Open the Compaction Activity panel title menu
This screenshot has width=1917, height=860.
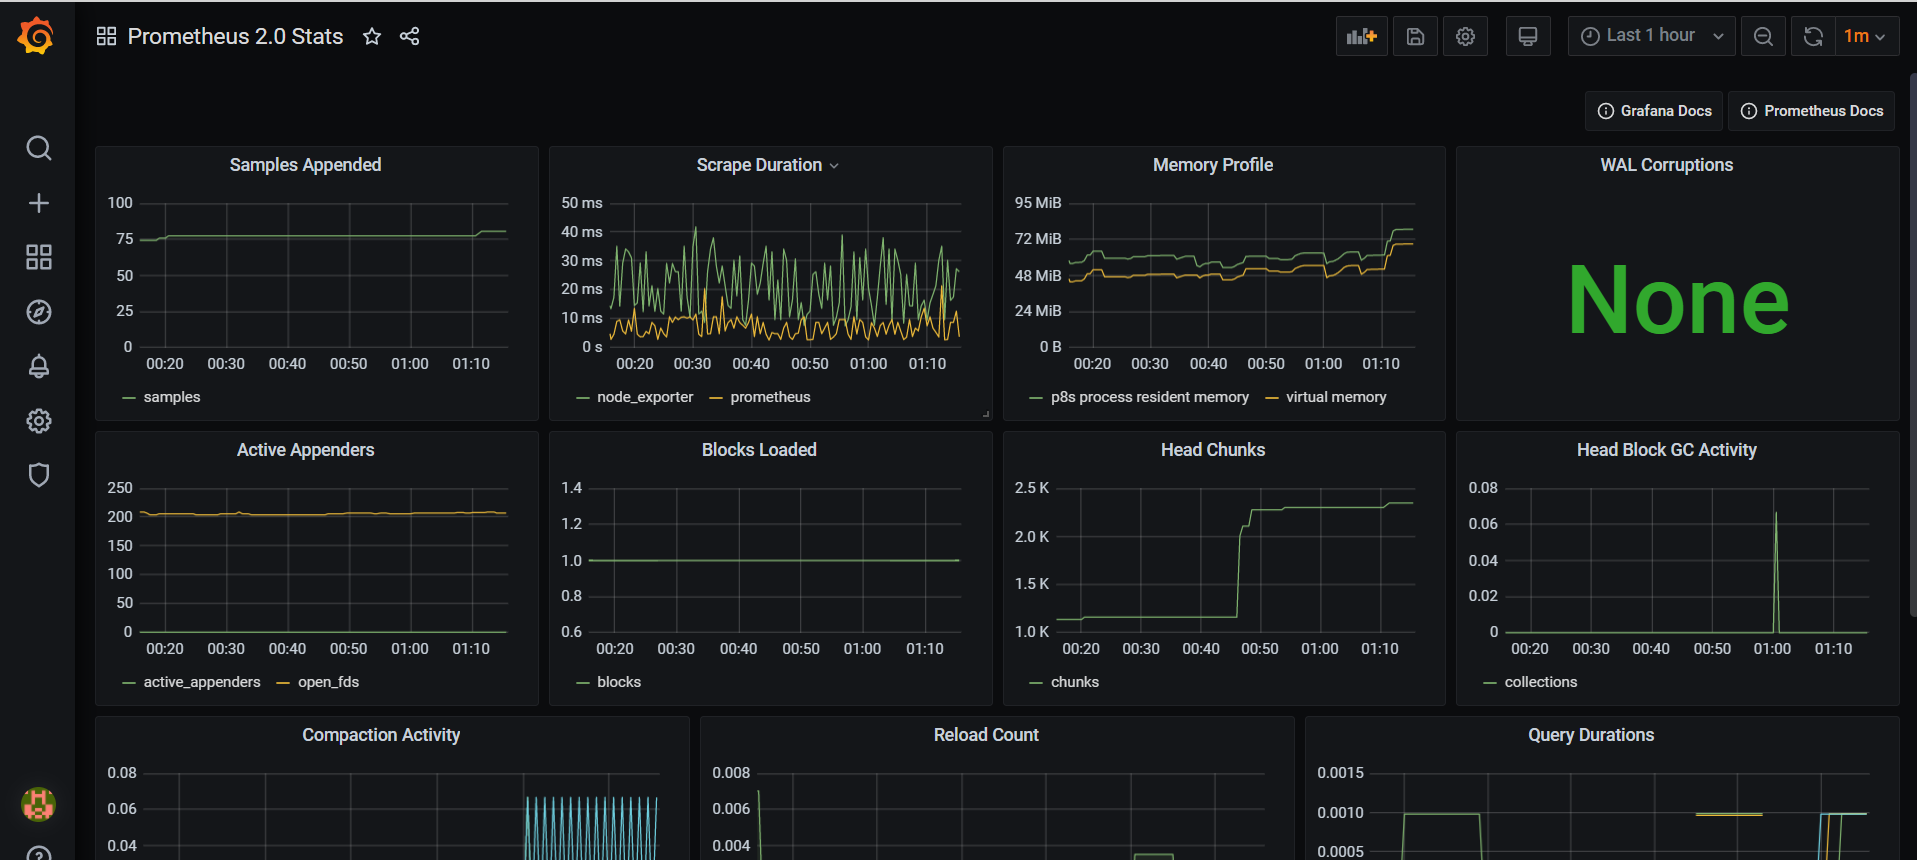point(381,735)
